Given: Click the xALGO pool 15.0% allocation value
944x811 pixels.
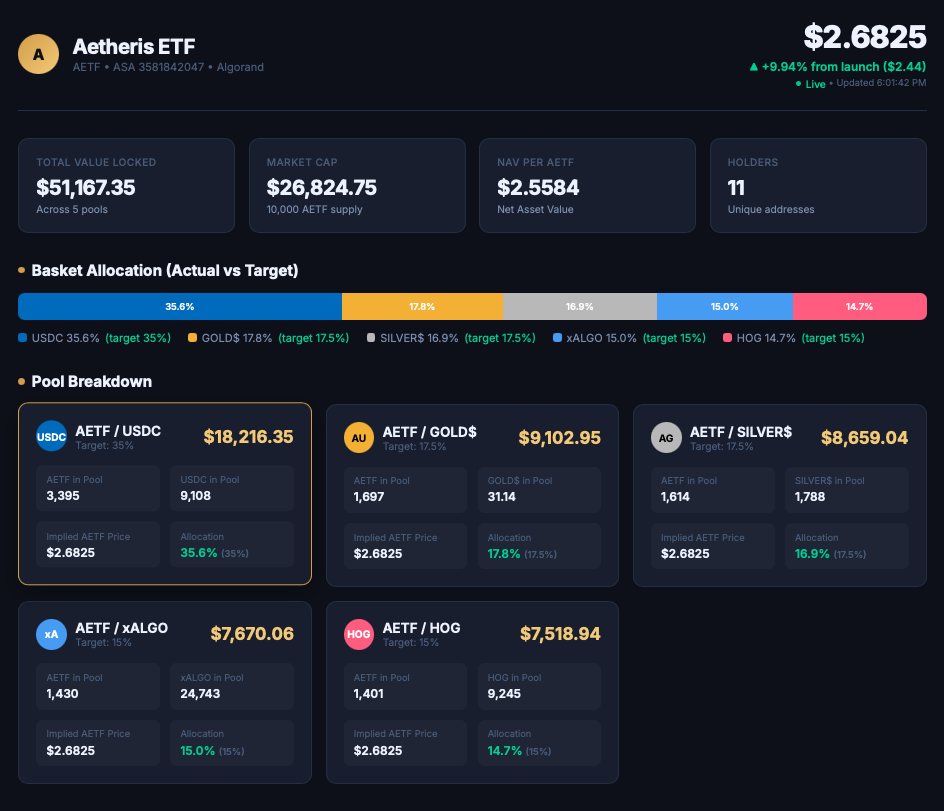Looking at the screenshot, I should click(x=197, y=751).
